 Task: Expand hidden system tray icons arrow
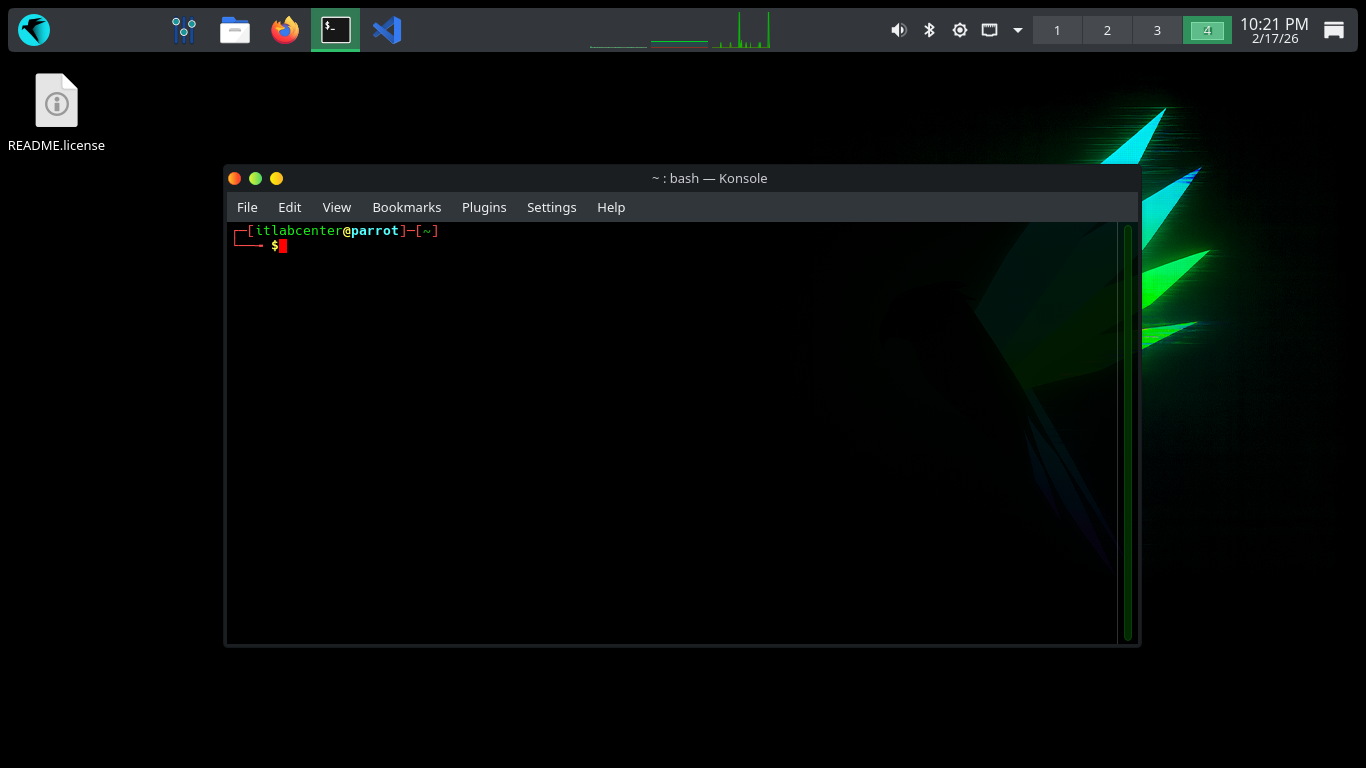[x=1018, y=30]
